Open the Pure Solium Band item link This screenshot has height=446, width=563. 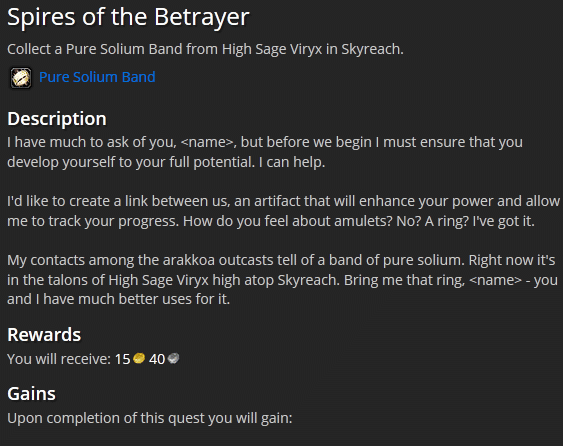97,77
